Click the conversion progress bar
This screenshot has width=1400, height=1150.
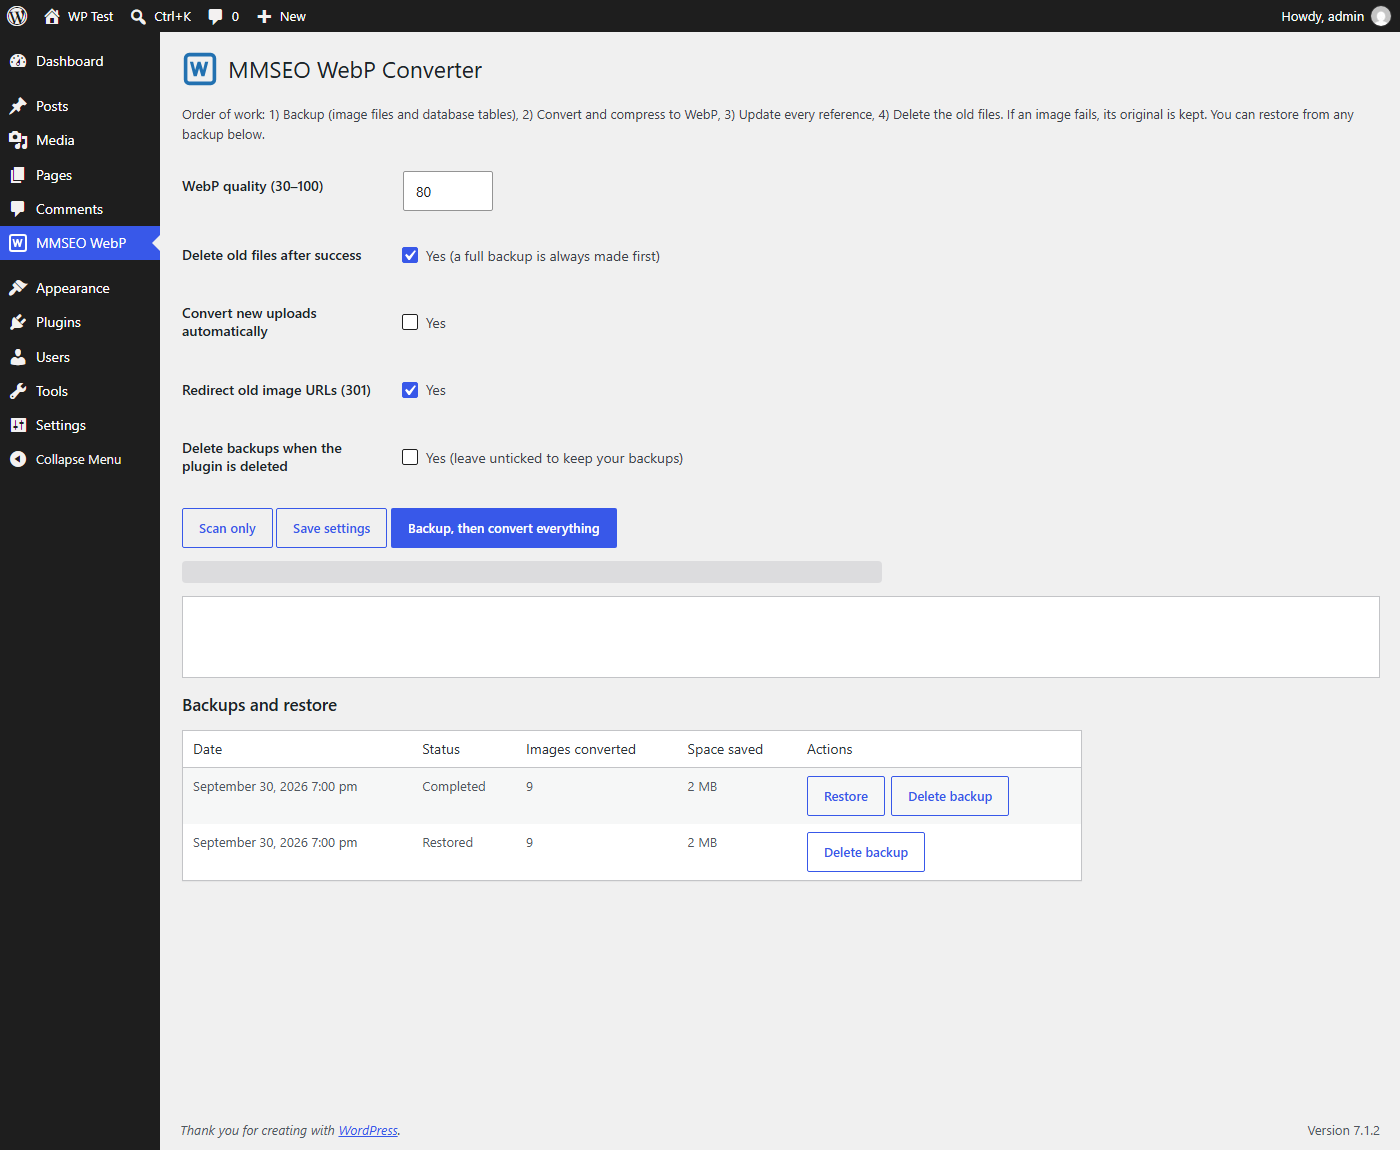click(x=532, y=572)
